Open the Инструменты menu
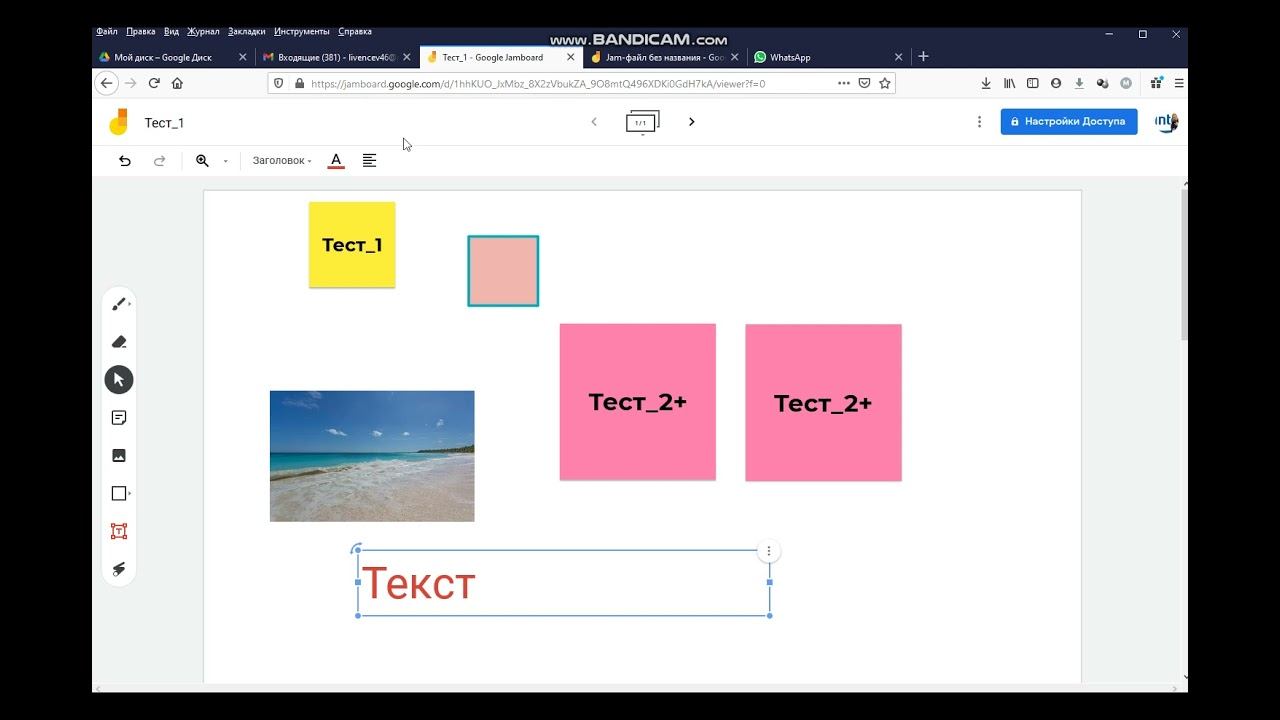Screen dimensions: 1280x720 coord(301,32)
